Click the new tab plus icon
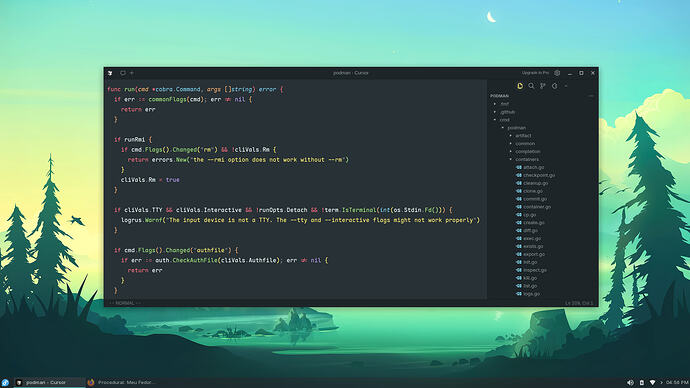Viewport: 690px width, 388px height. pos(132,73)
